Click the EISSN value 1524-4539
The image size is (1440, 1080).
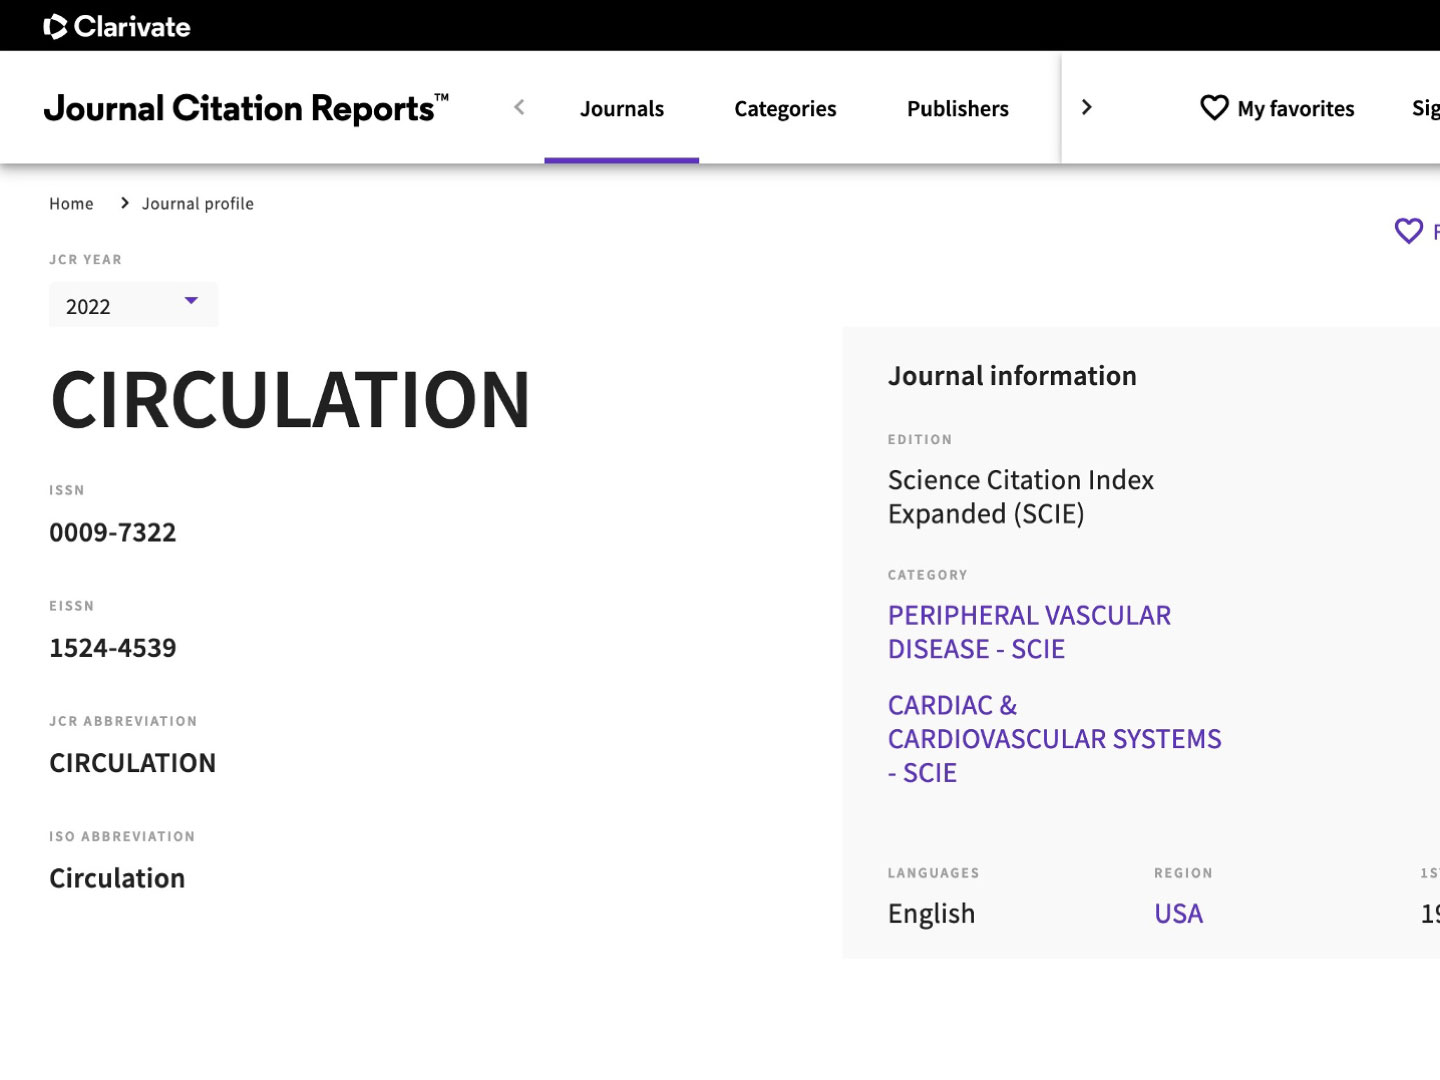[113, 648]
